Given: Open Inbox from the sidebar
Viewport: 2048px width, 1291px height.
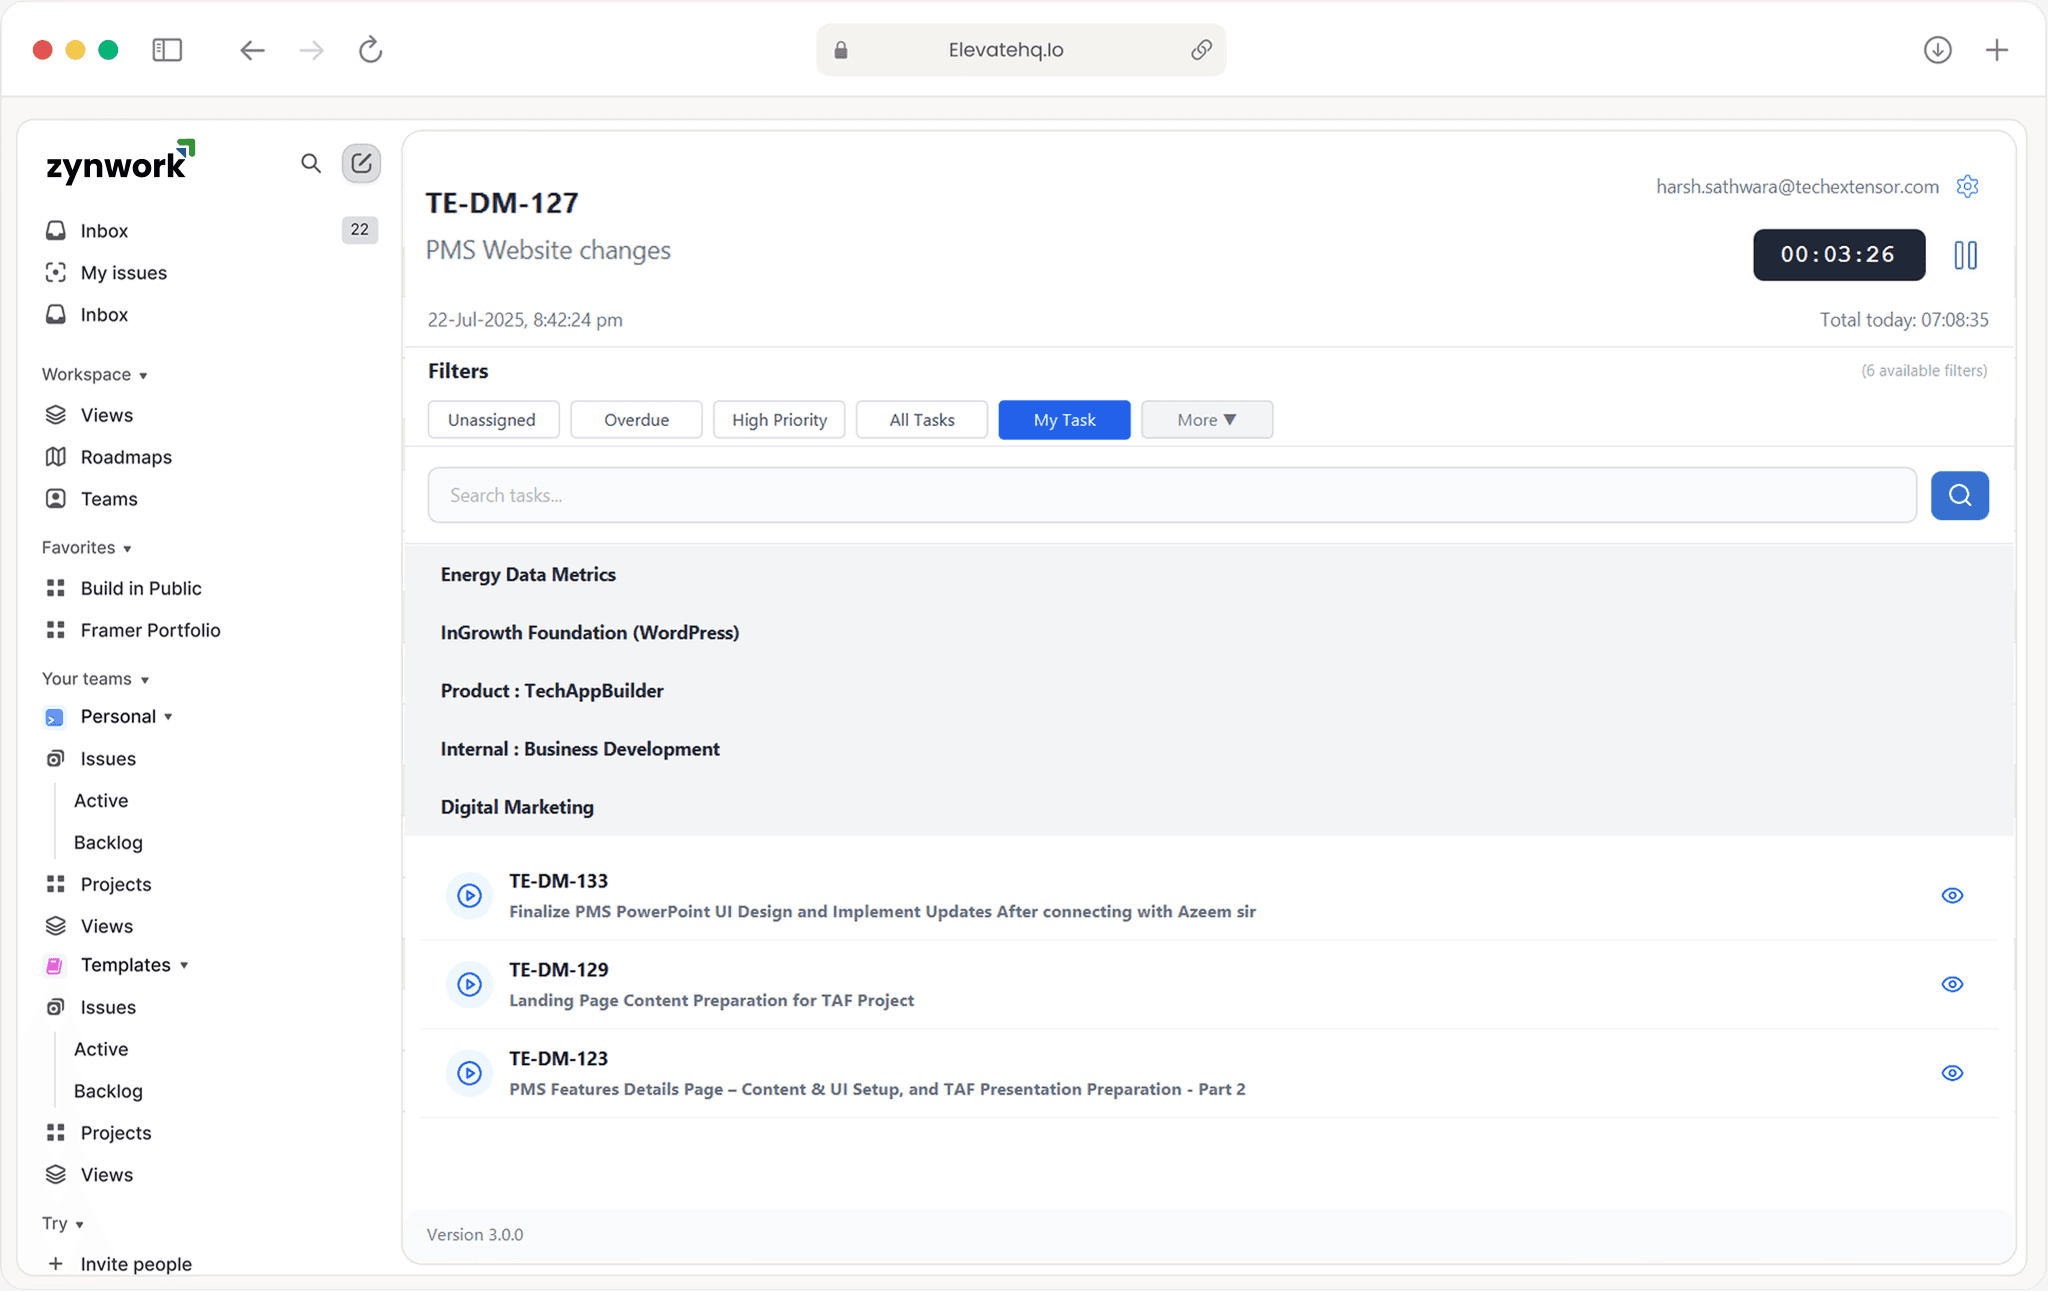Looking at the screenshot, I should coord(105,230).
